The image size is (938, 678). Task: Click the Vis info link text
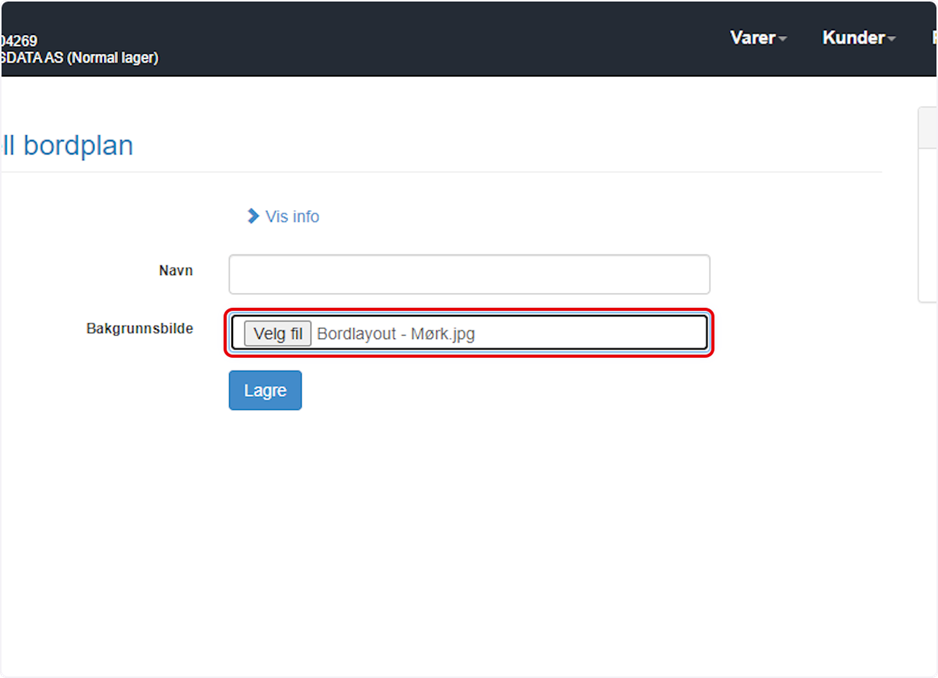click(292, 217)
